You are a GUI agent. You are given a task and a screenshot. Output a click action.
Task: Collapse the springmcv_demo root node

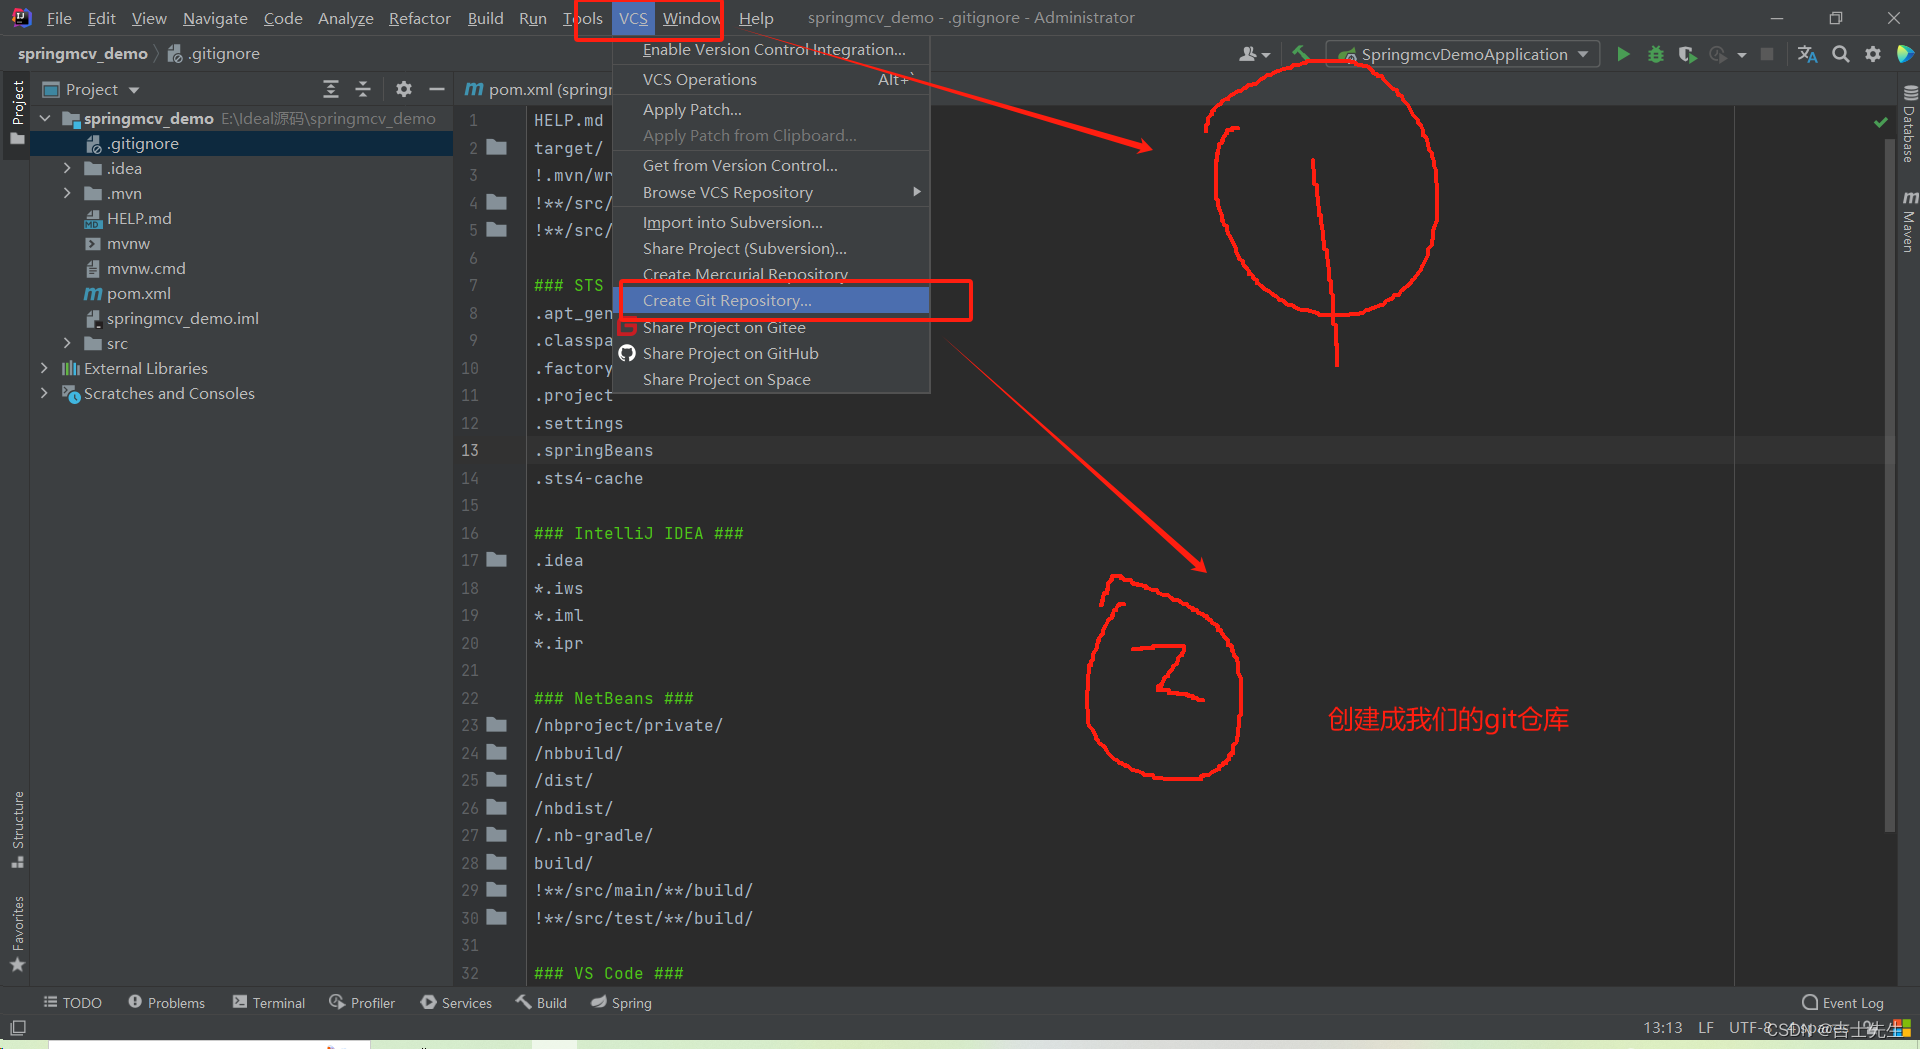pos(44,118)
